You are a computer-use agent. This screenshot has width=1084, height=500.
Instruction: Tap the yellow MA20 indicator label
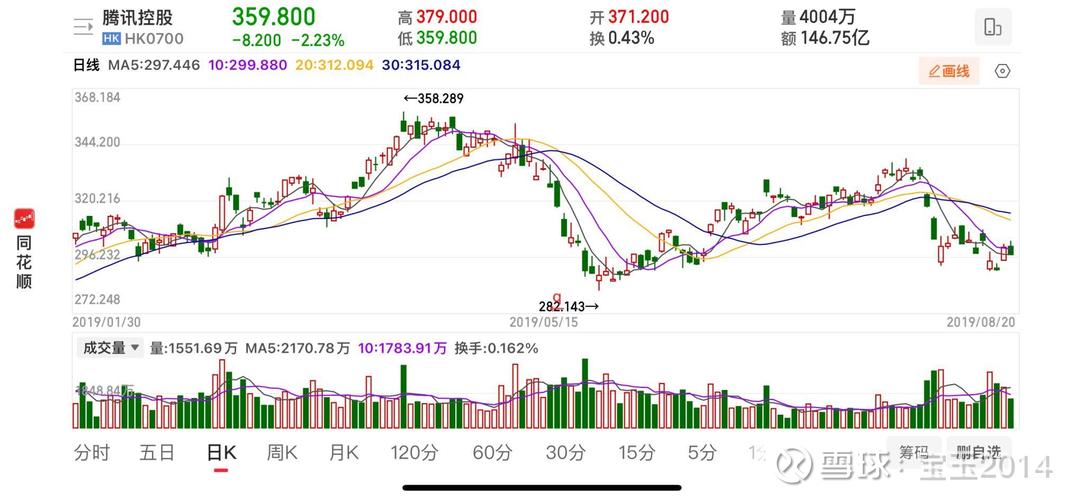coord(334,65)
